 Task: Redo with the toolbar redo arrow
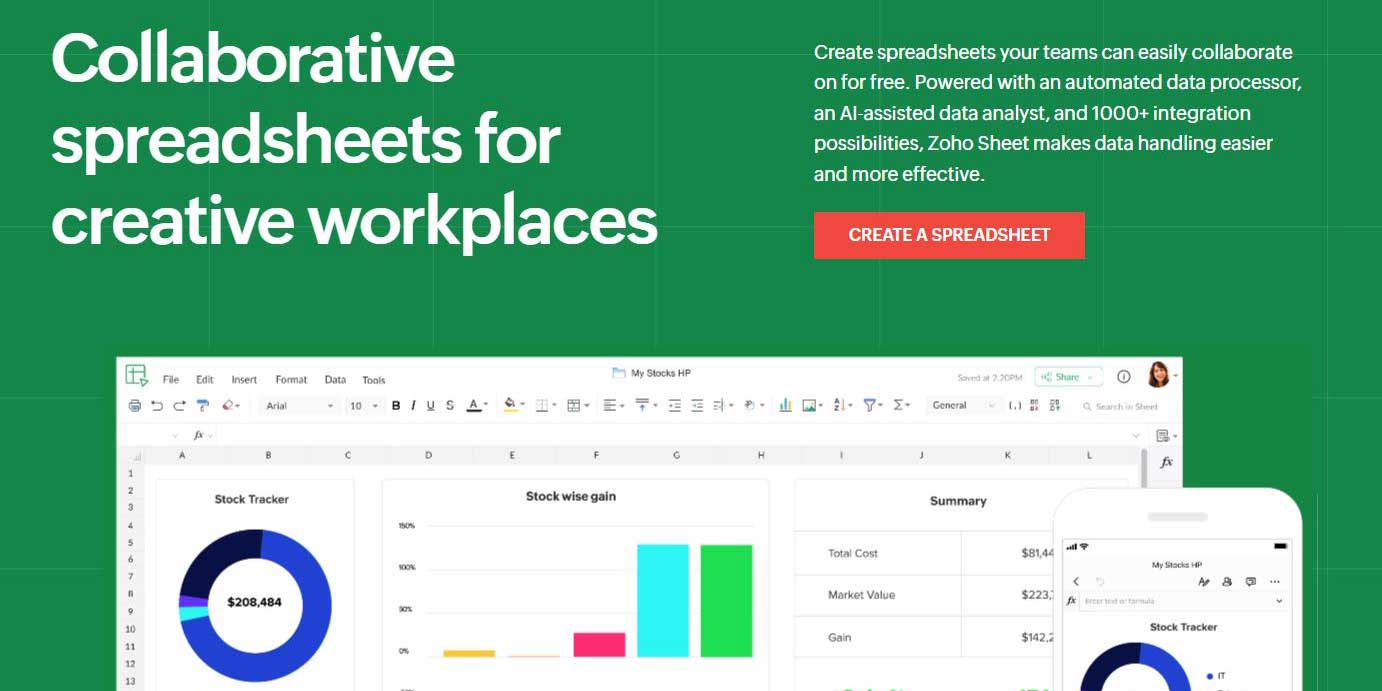coord(179,406)
